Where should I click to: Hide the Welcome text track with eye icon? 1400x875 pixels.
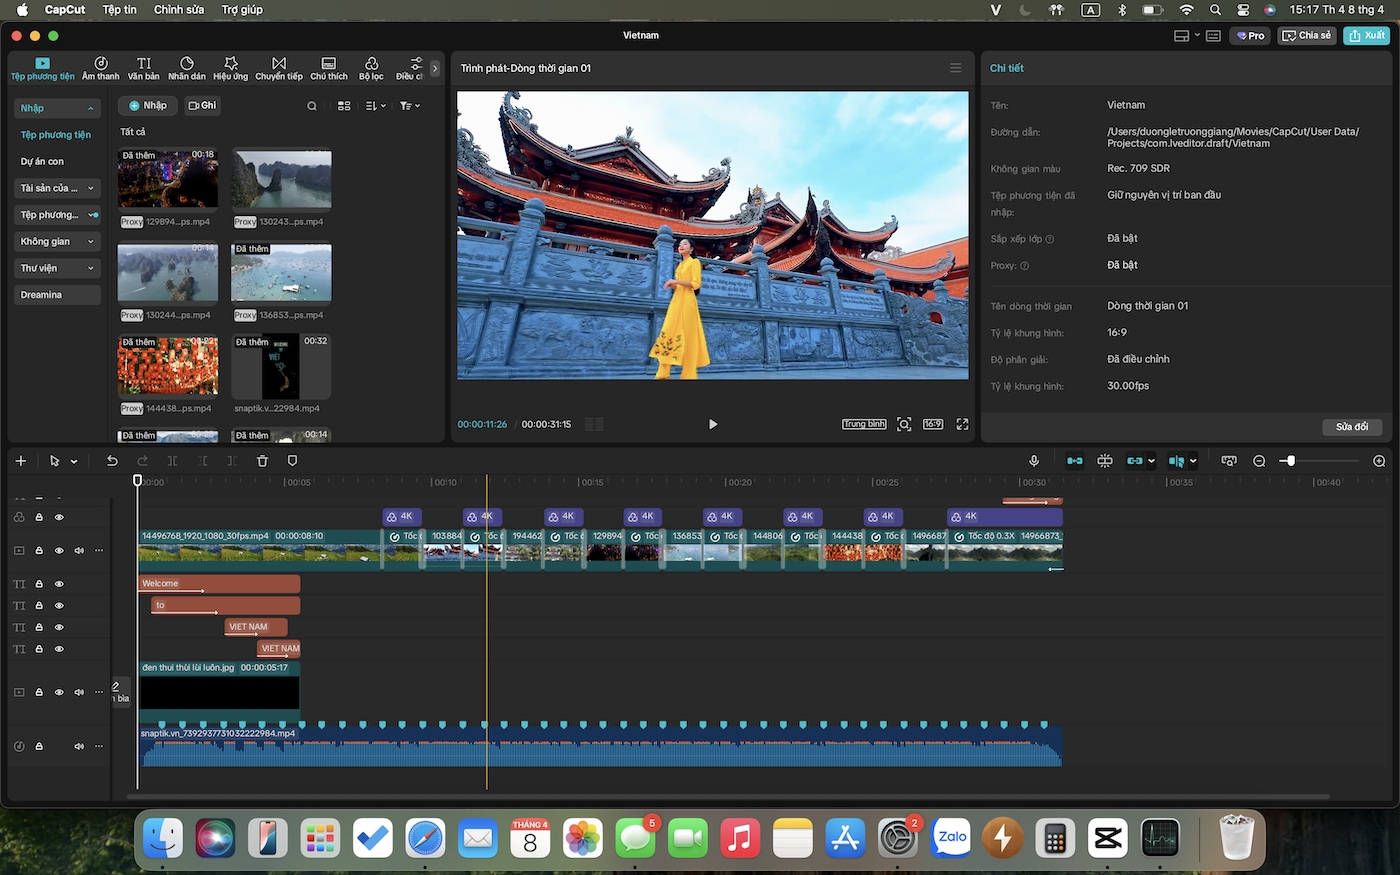click(59, 584)
